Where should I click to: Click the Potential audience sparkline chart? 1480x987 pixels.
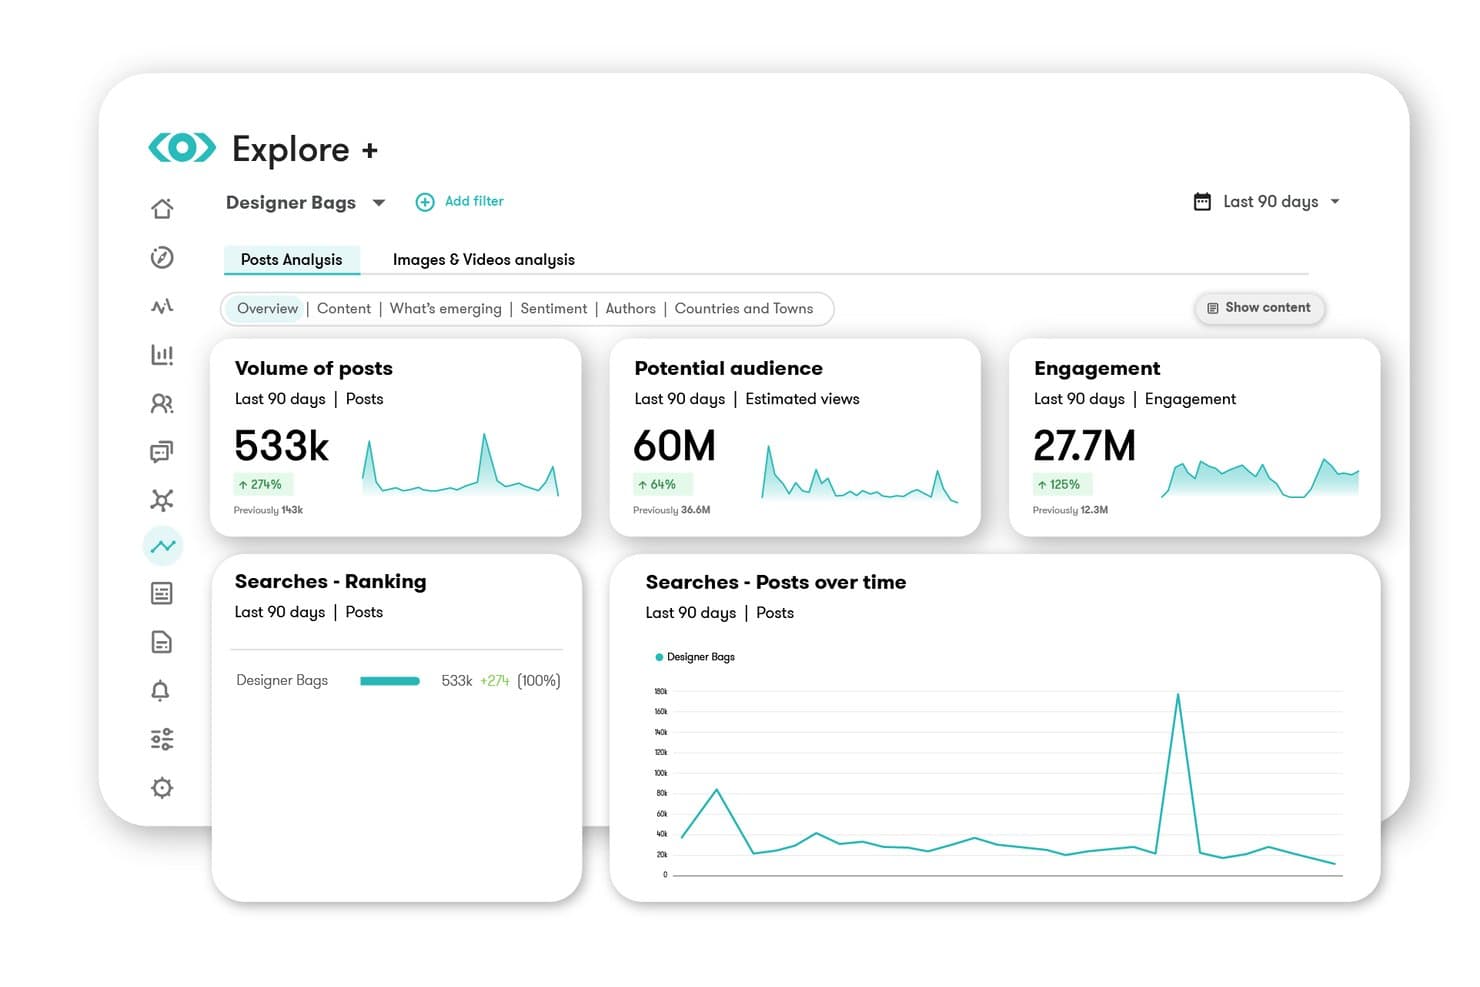pos(860,472)
